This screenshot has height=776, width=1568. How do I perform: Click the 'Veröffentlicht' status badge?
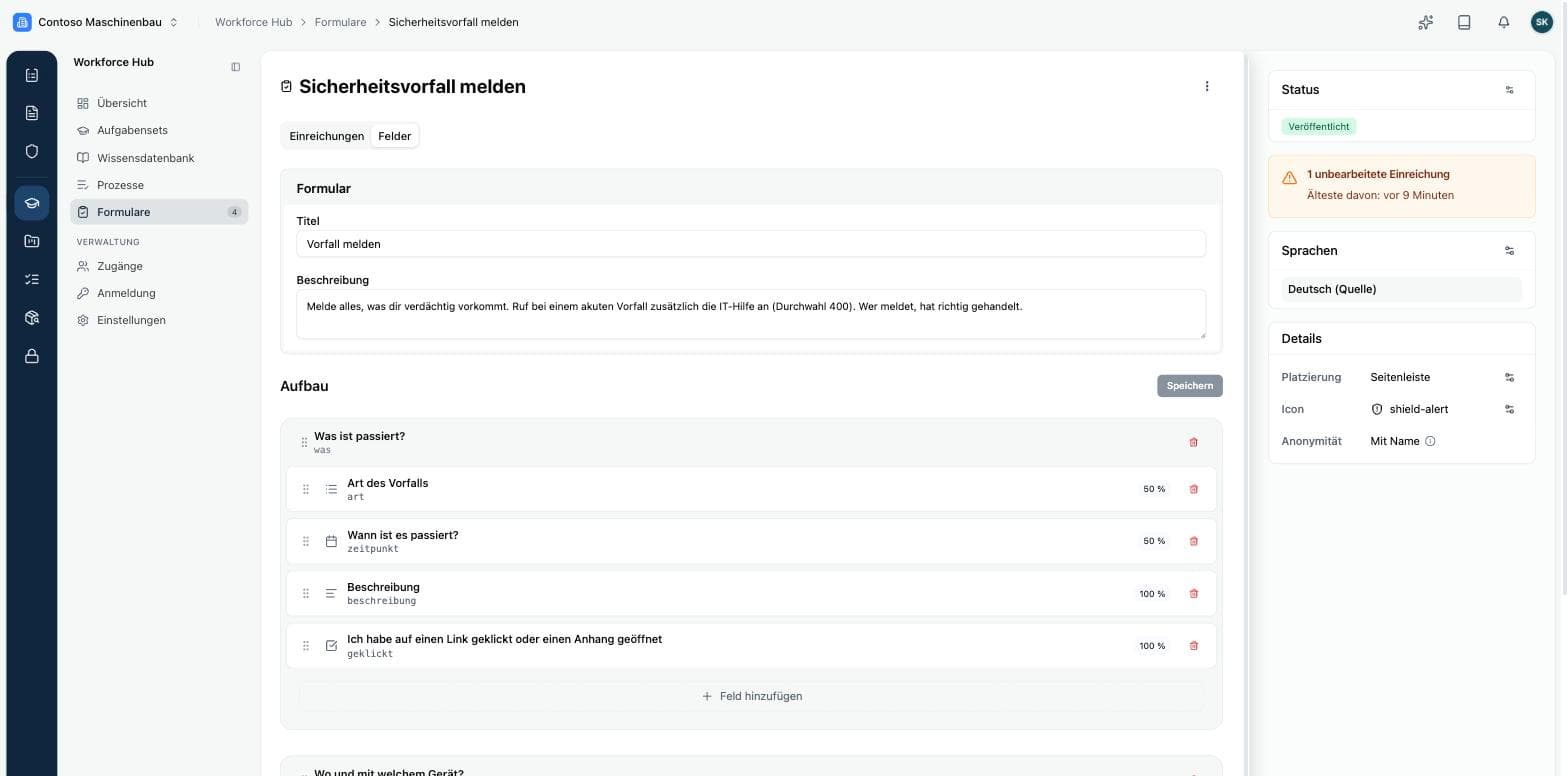pyautogui.click(x=1319, y=127)
